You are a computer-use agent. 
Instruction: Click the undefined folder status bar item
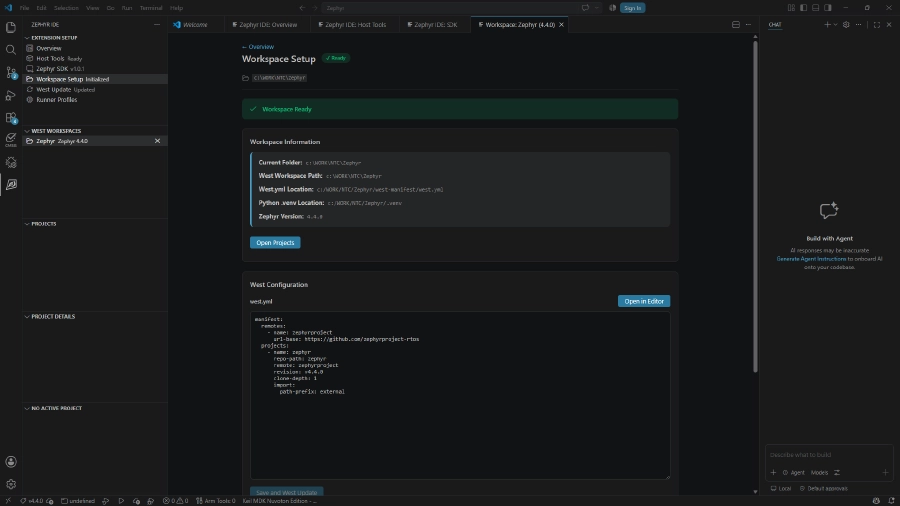(78, 501)
